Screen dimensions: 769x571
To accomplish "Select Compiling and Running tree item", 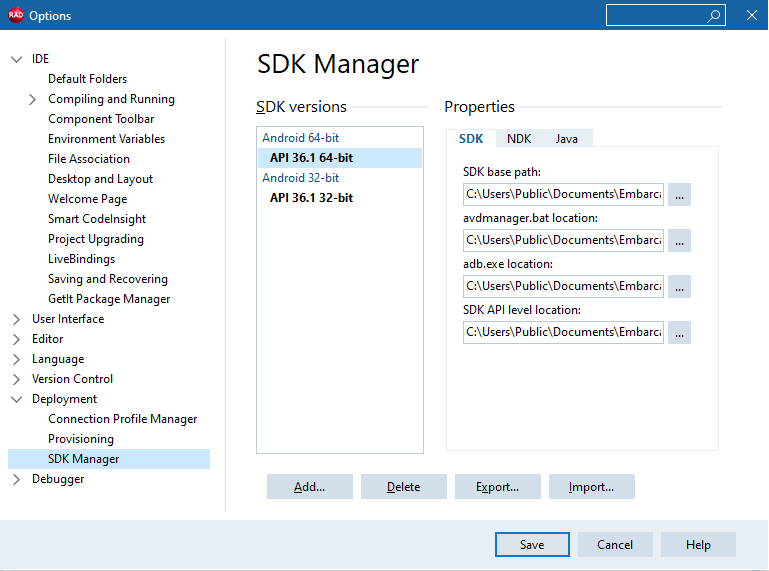I will pyautogui.click(x=111, y=99).
